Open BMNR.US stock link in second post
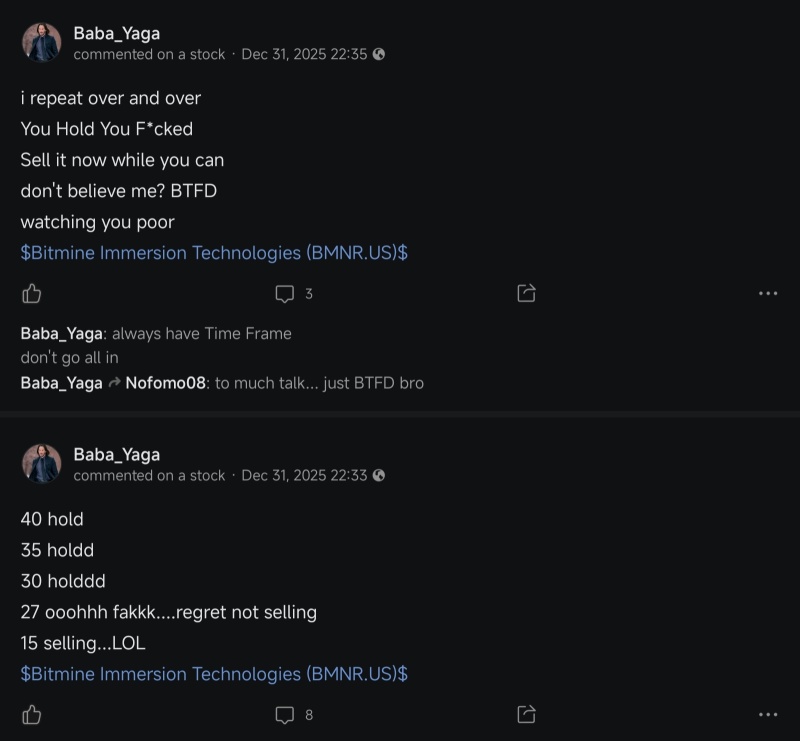800x741 pixels. click(x=214, y=674)
